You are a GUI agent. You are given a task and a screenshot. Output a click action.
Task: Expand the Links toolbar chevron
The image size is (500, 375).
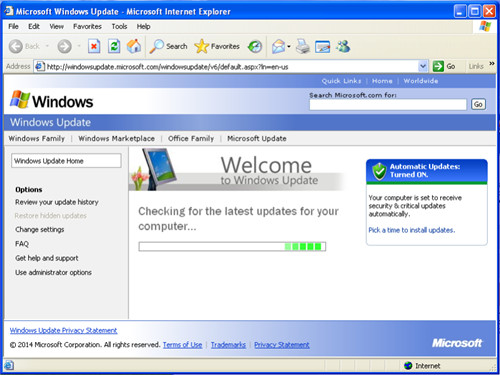(x=492, y=63)
